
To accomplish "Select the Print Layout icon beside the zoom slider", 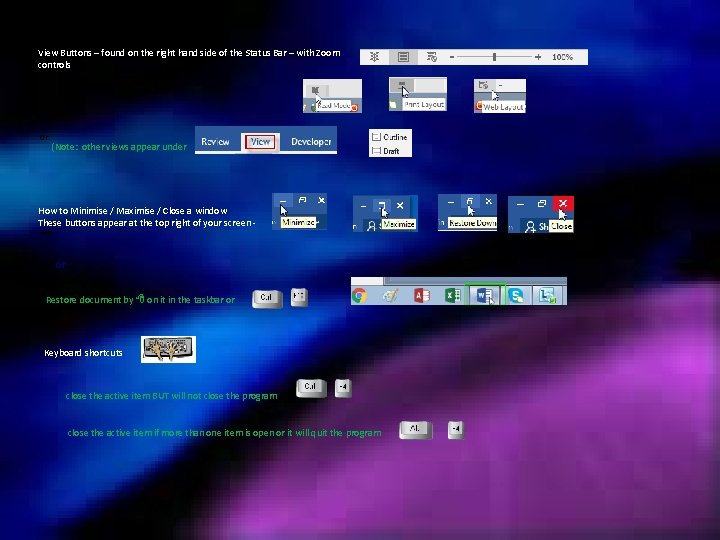I will point(403,57).
